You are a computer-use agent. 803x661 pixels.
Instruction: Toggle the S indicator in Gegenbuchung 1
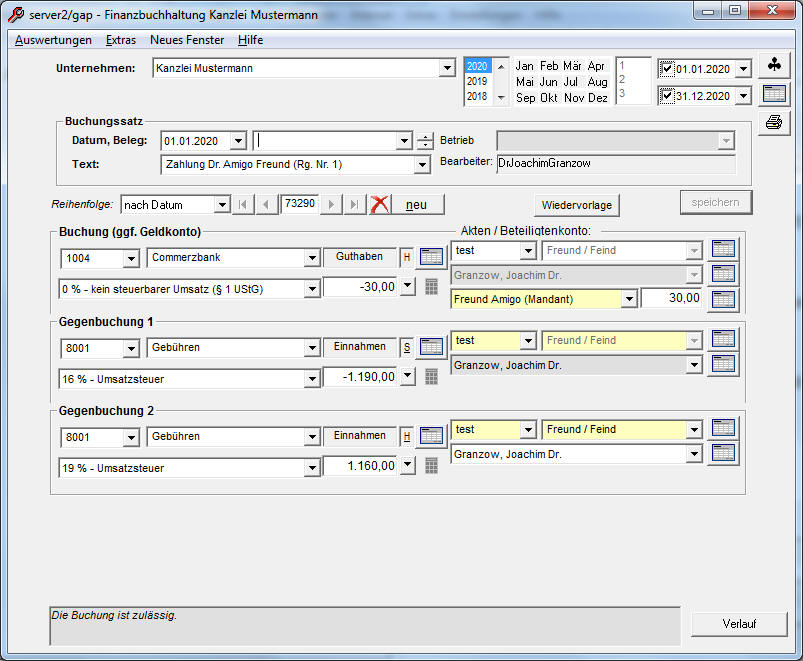[407, 347]
